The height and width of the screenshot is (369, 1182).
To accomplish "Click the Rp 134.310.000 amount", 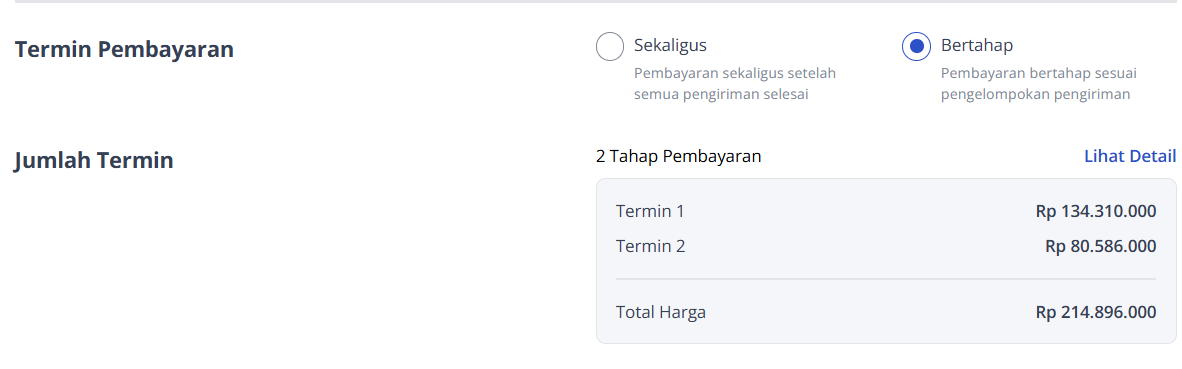I will click(1096, 211).
